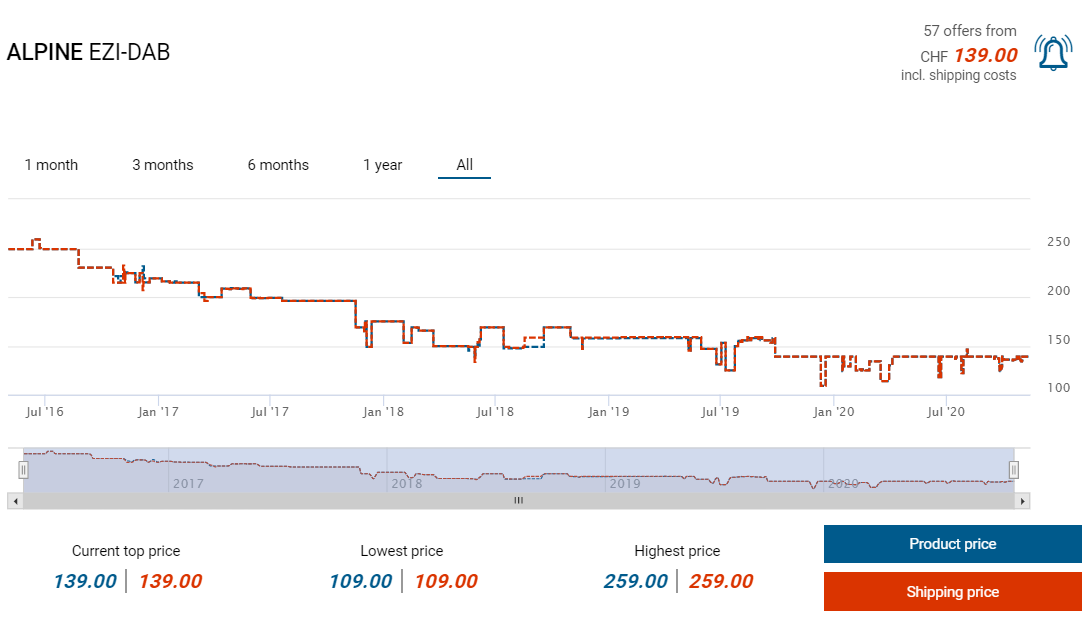Image resolution: width=1089 pixels, height=617 pixels.
Task: Click the 2019 section in the navigator
Action: pyautogui.click(x=624, y=483)
